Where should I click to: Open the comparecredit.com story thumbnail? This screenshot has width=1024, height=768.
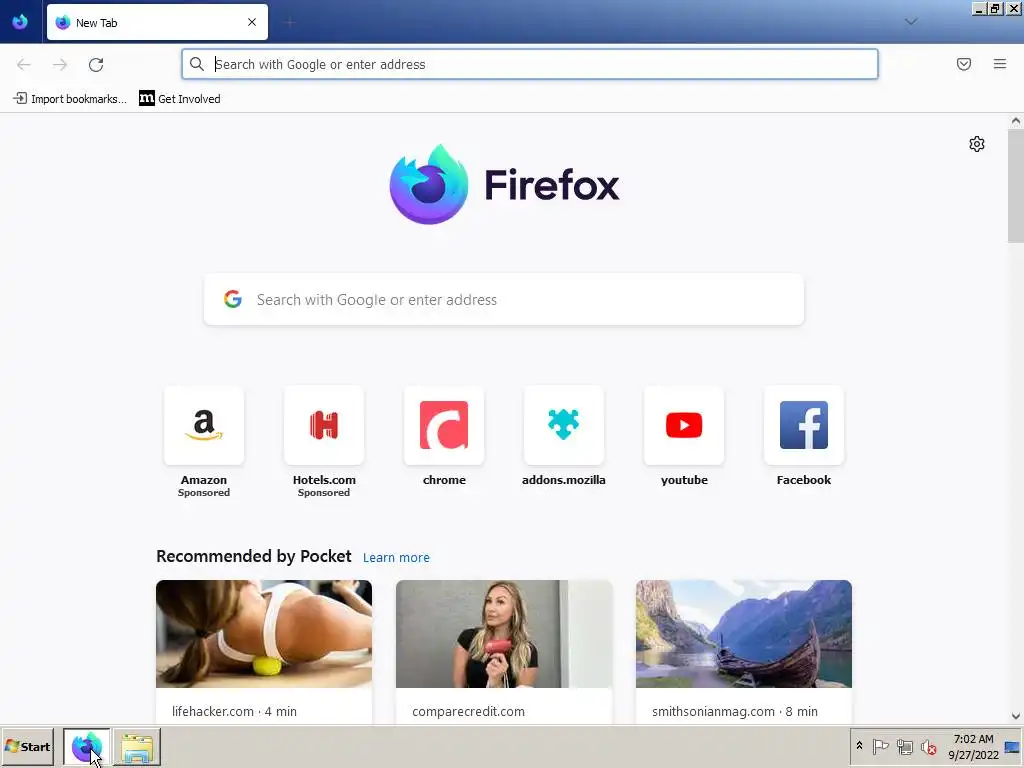(504, 633)
